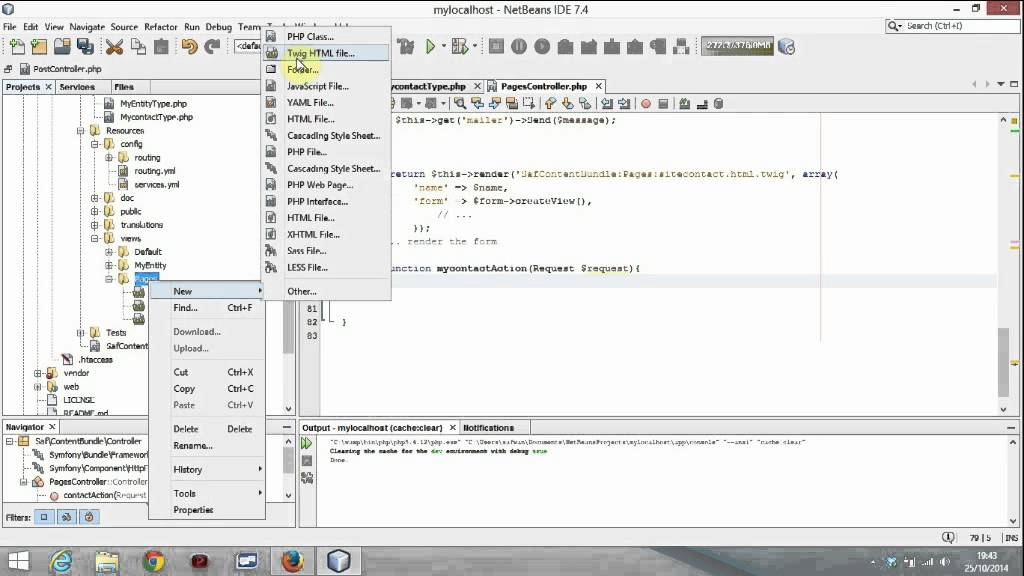The height and width of the screenshot is (576, 1024).
Task: Select services.yml in the project tree
Action: coord(157,185)
